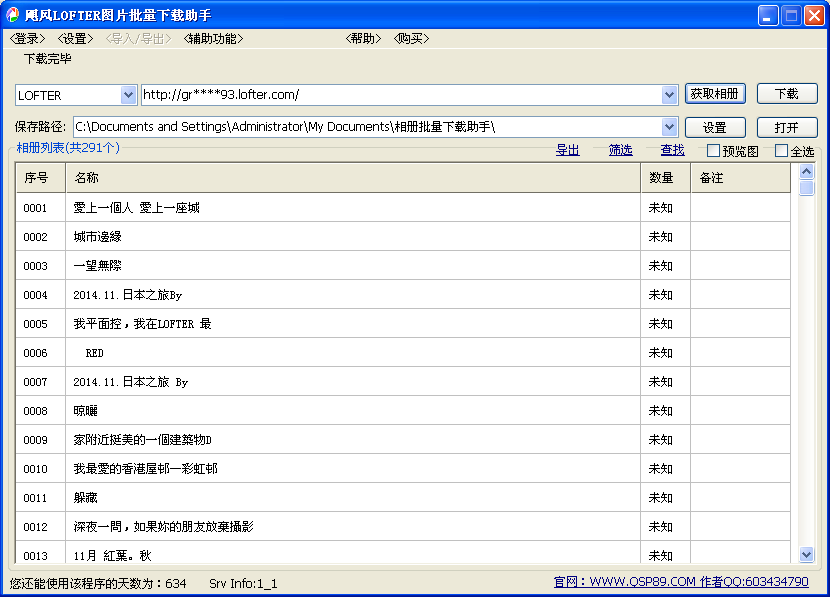Select row 0005 我平面控，我在LOFTER 最
The height and width of the screenshot is (597, 830).
[x=403, y=324]
